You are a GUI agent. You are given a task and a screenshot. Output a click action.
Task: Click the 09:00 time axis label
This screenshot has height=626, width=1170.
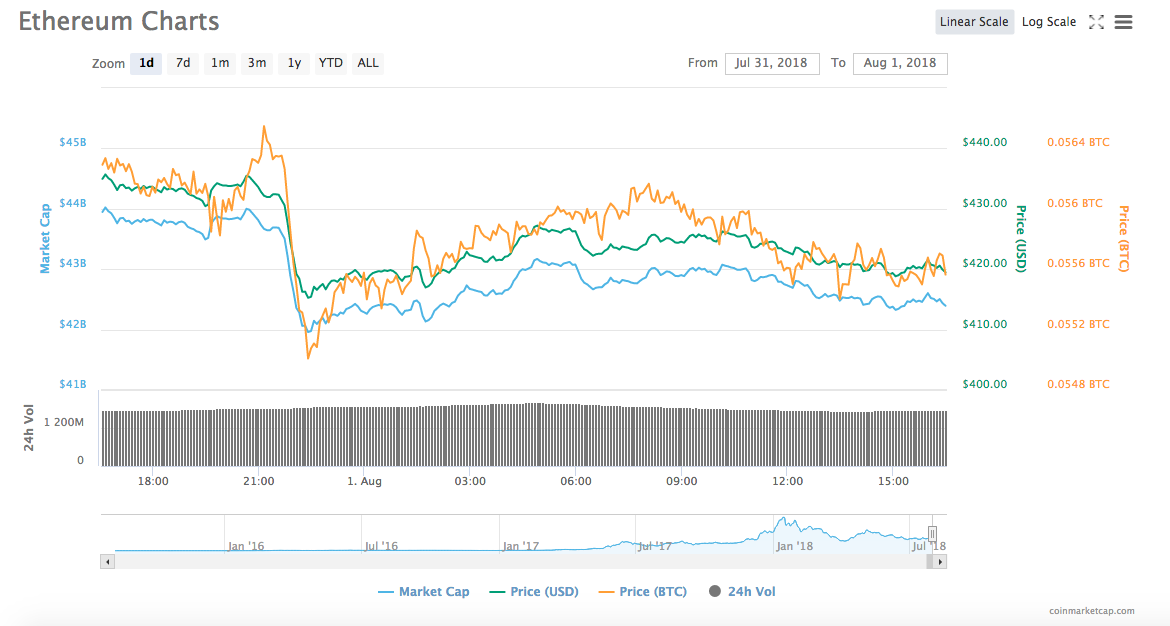681,481
